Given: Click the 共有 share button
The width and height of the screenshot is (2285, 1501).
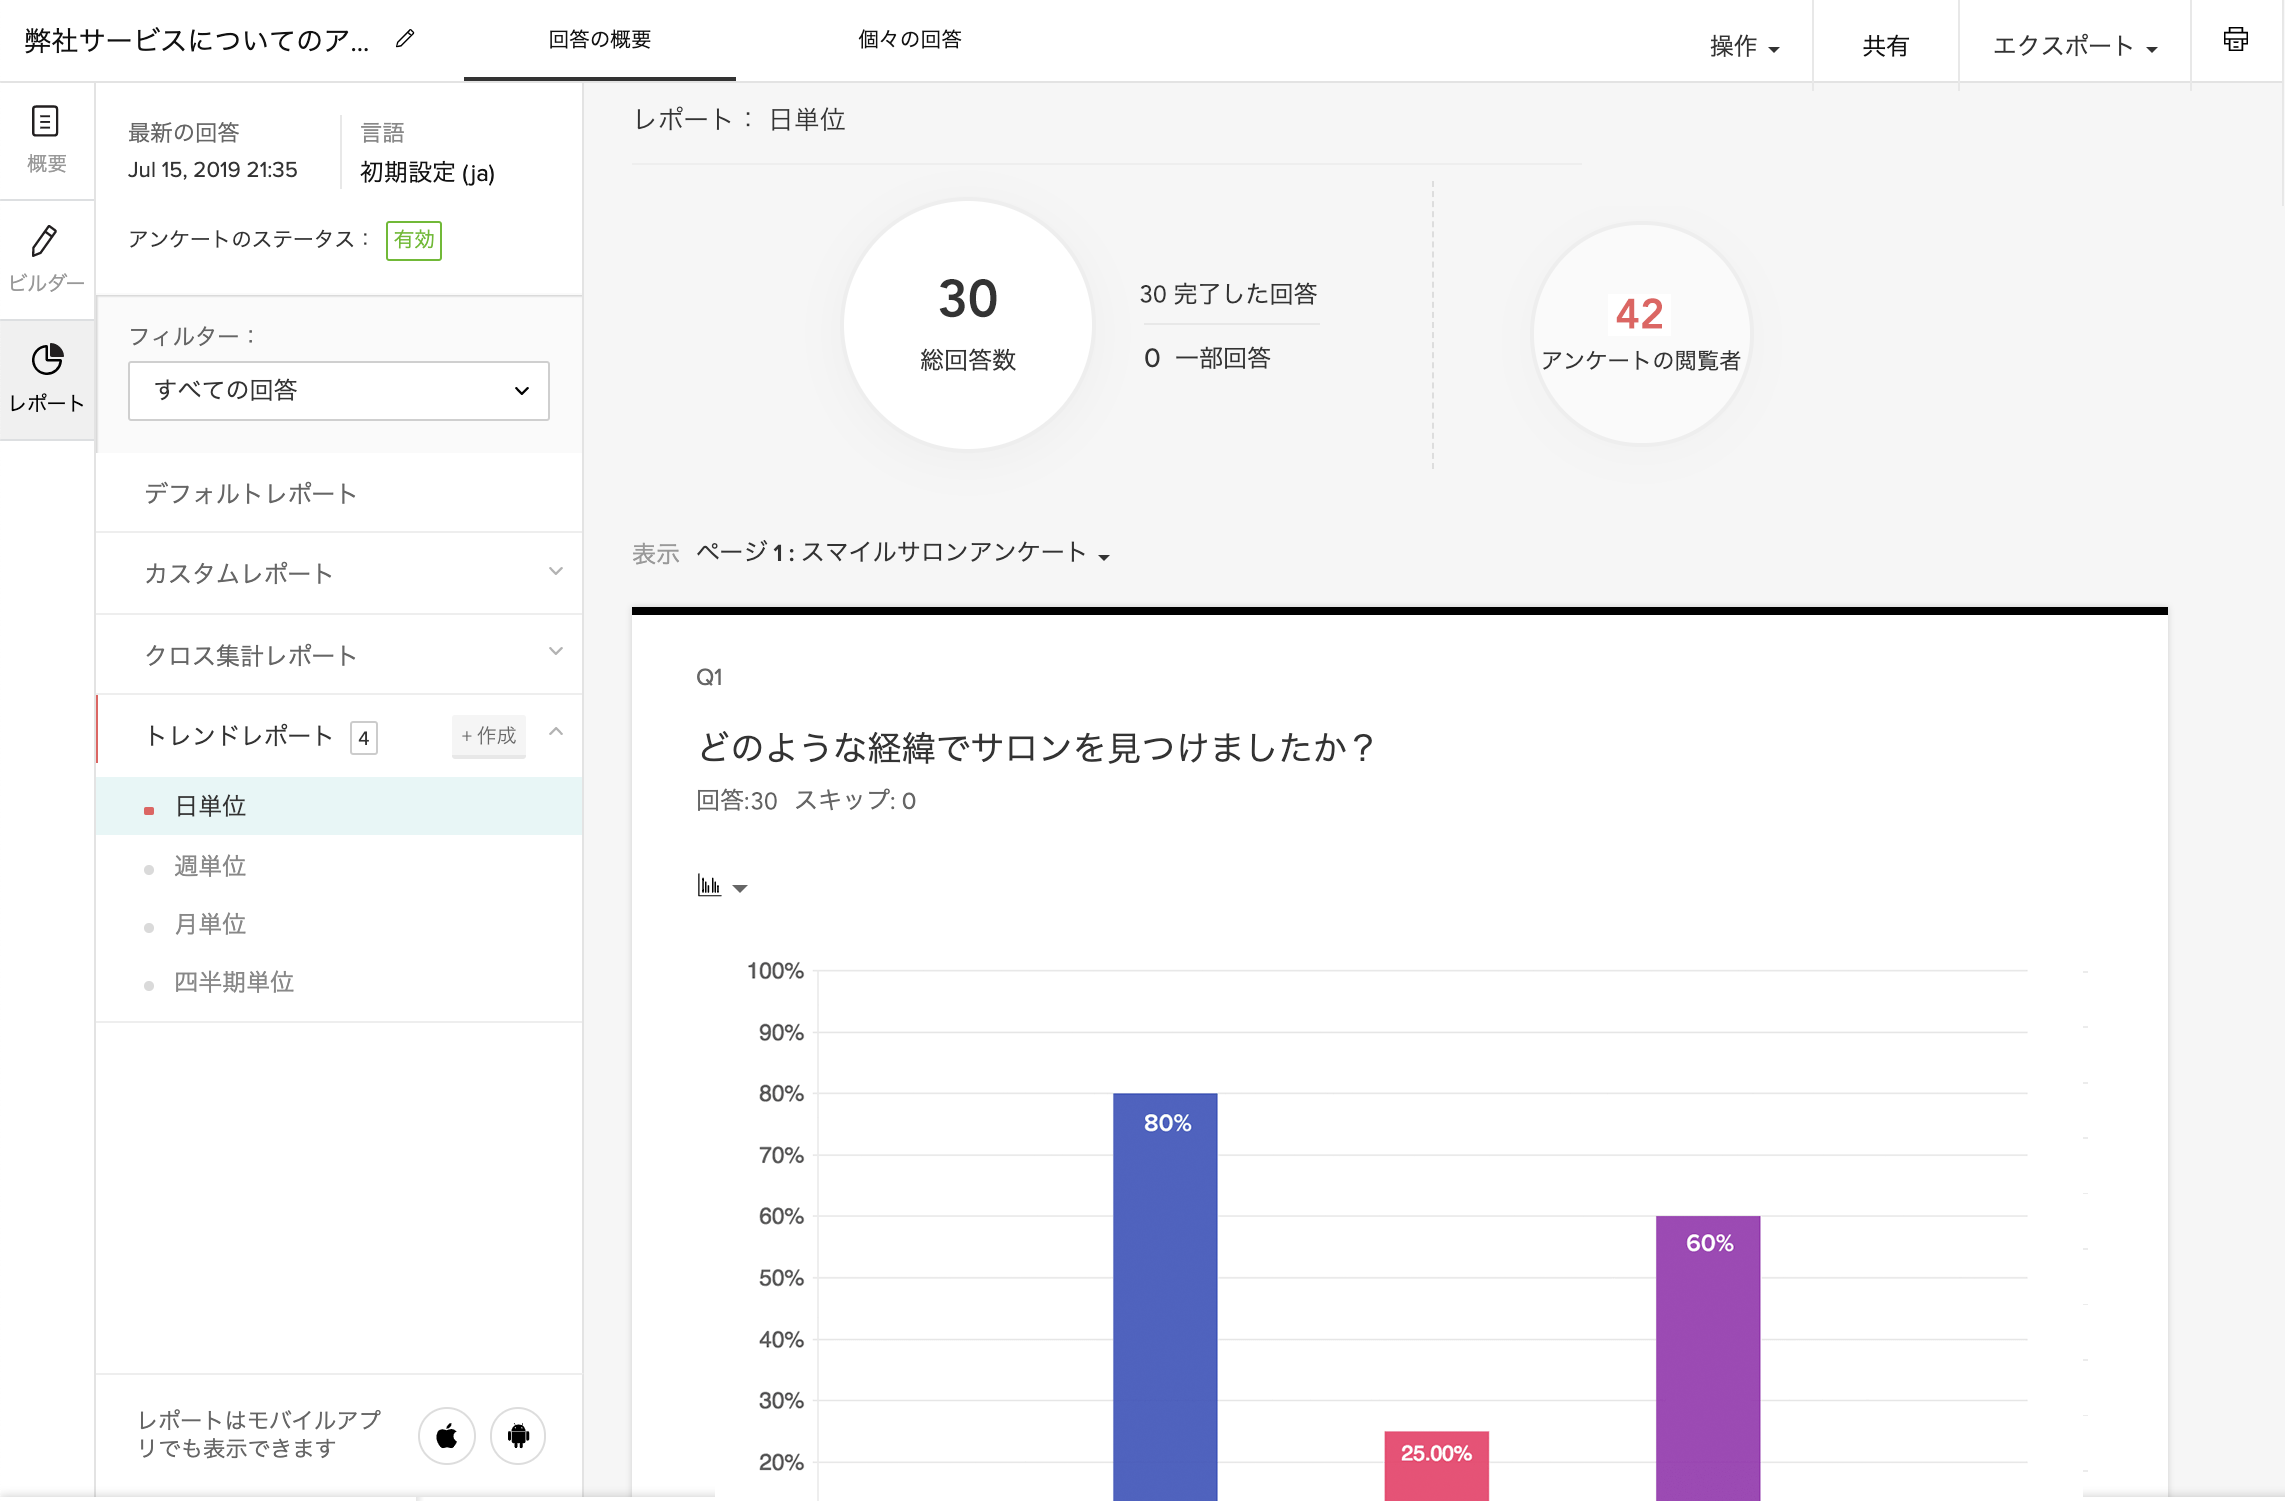Looking at the screenshot, I should [1885, 46].
